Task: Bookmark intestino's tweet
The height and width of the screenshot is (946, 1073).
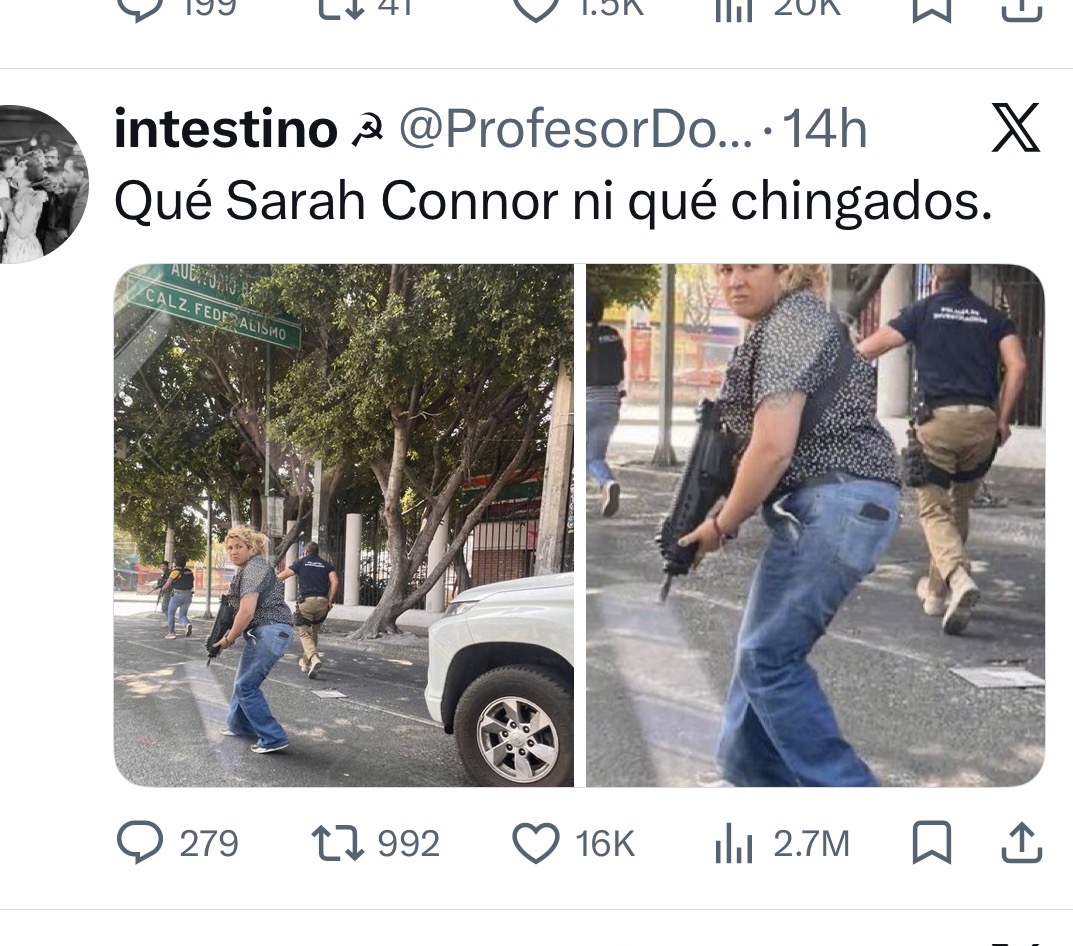Action: (932, 842)
